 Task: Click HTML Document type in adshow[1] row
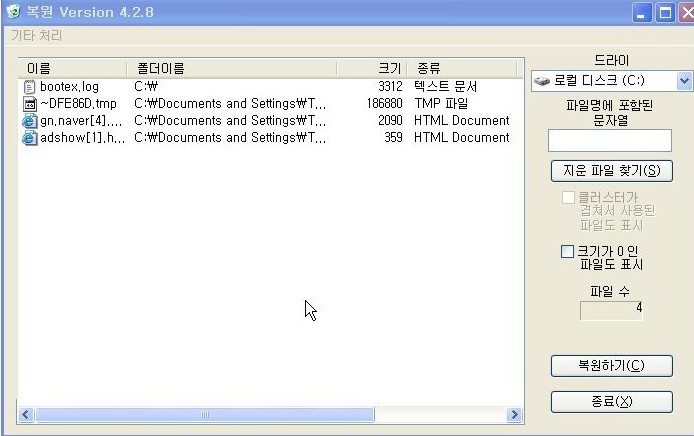pos(462,138)
